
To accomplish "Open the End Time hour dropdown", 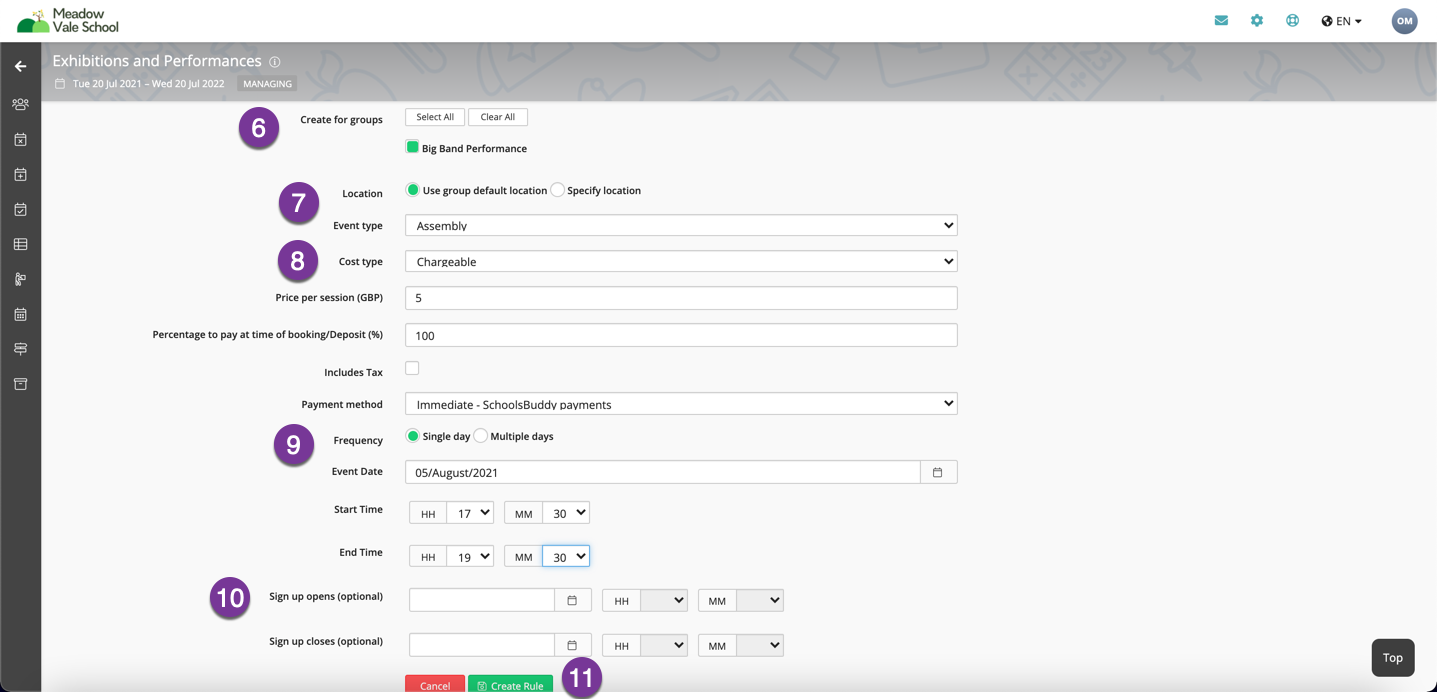I will (x=470, y=556).
